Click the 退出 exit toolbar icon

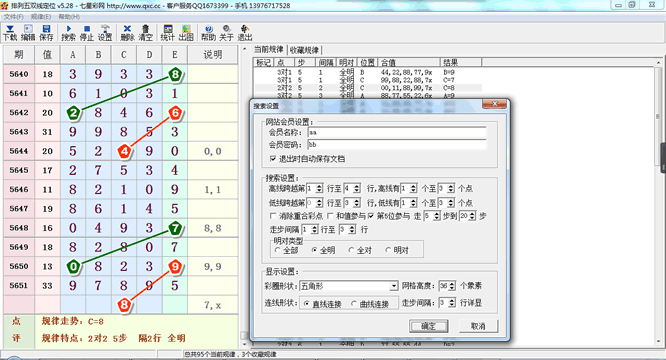pyautogui.click(x=245, y=33)
